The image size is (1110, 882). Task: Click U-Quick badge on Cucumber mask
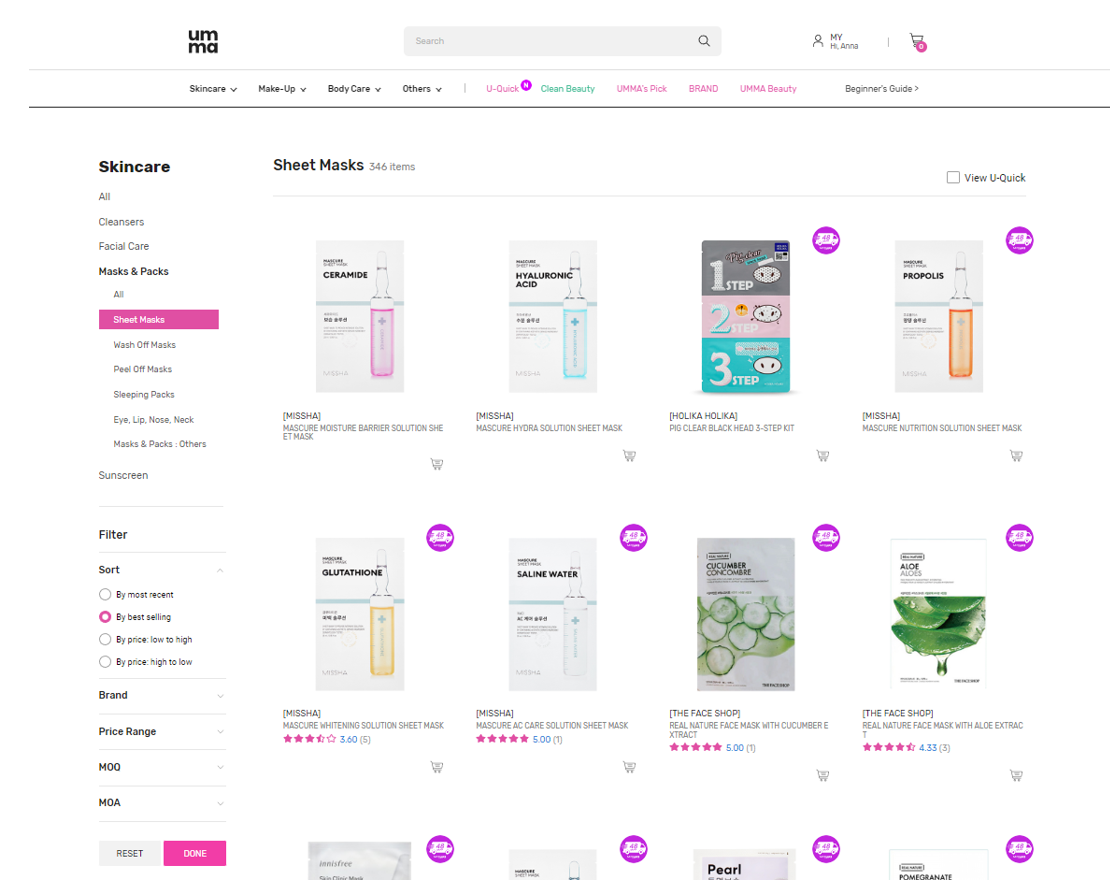point(826,538)
